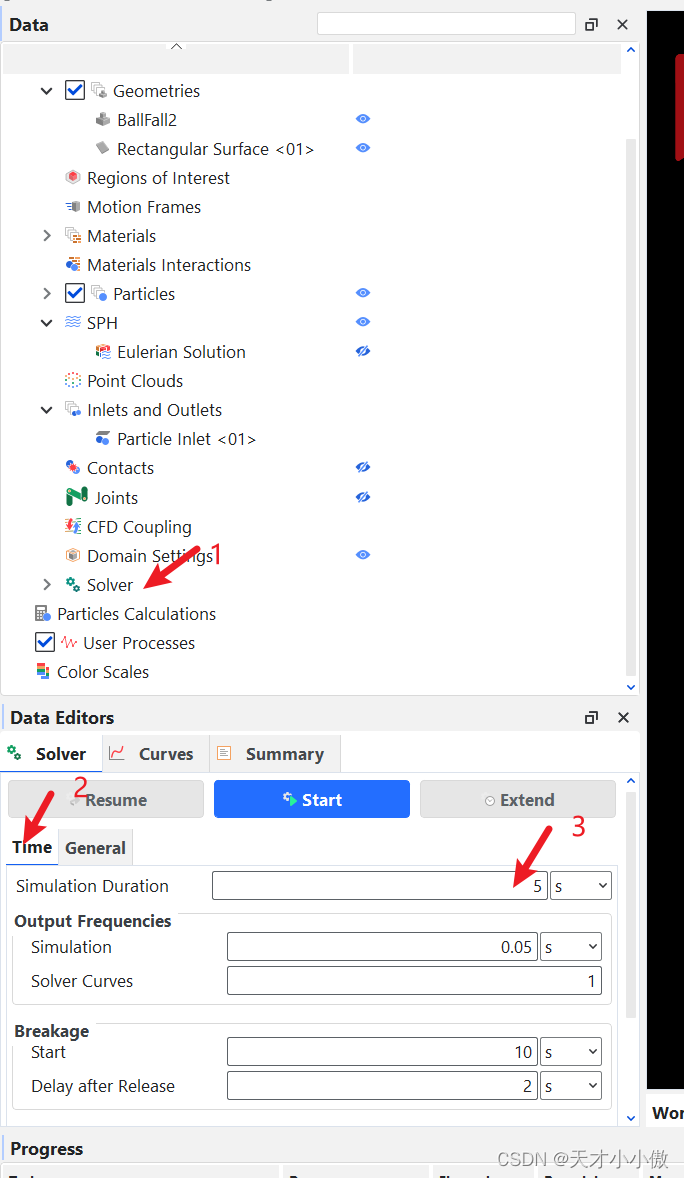Toggle Domain Settings visibility eye
Screen dimensions: 684x1178
363,554
